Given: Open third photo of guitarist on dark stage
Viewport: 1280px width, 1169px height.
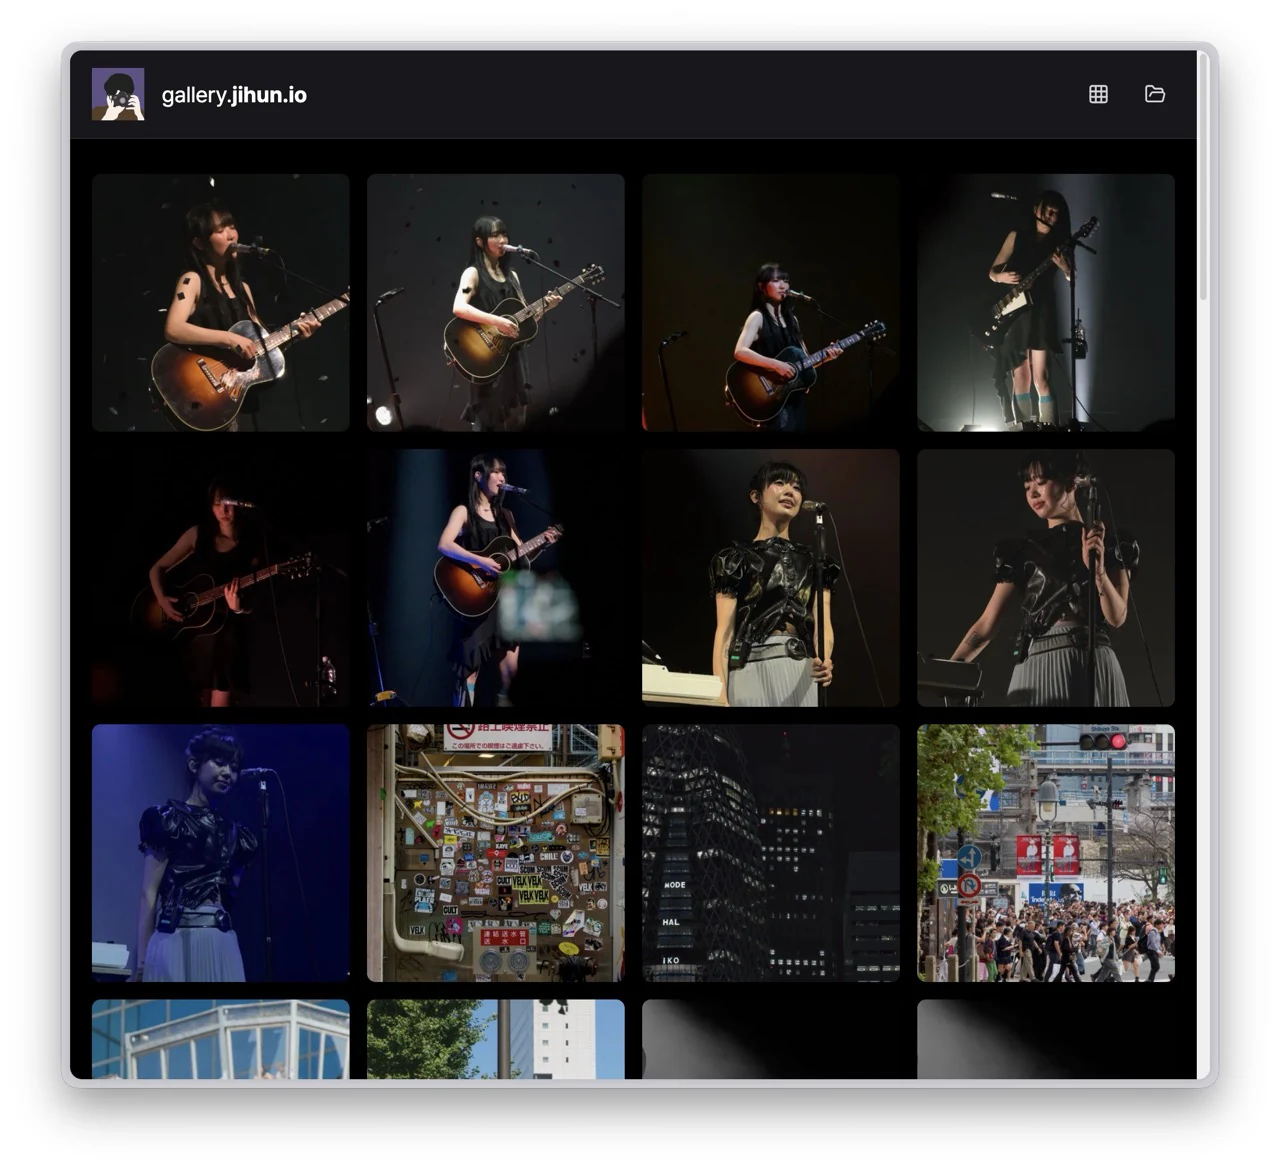Looking at the screenshot, I should pyautogui.click(x=771, y=303).
